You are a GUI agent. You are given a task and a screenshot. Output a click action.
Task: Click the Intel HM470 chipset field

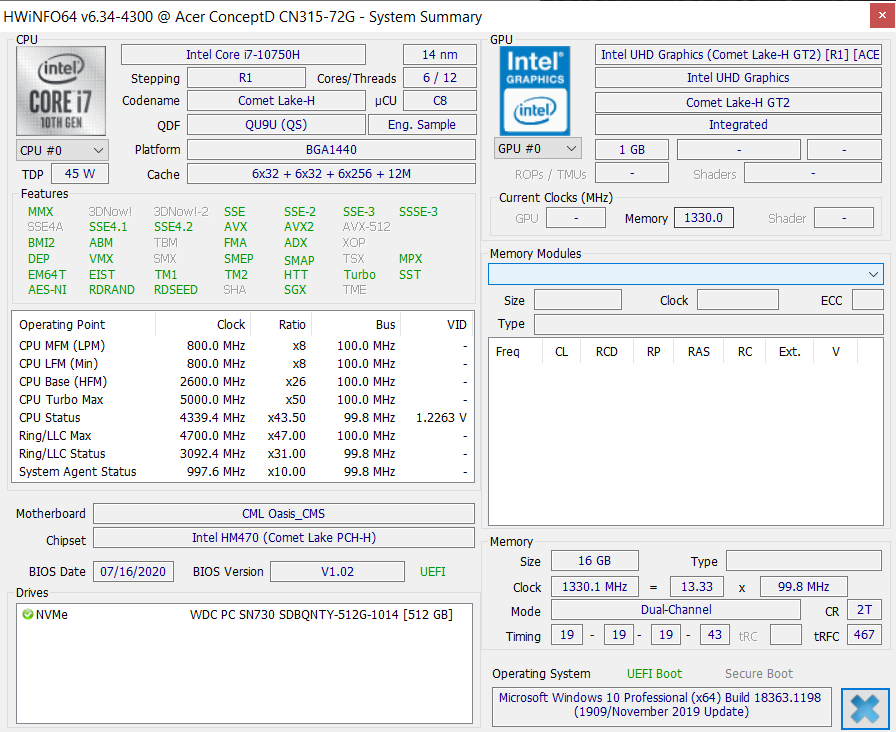click(283, 538)
